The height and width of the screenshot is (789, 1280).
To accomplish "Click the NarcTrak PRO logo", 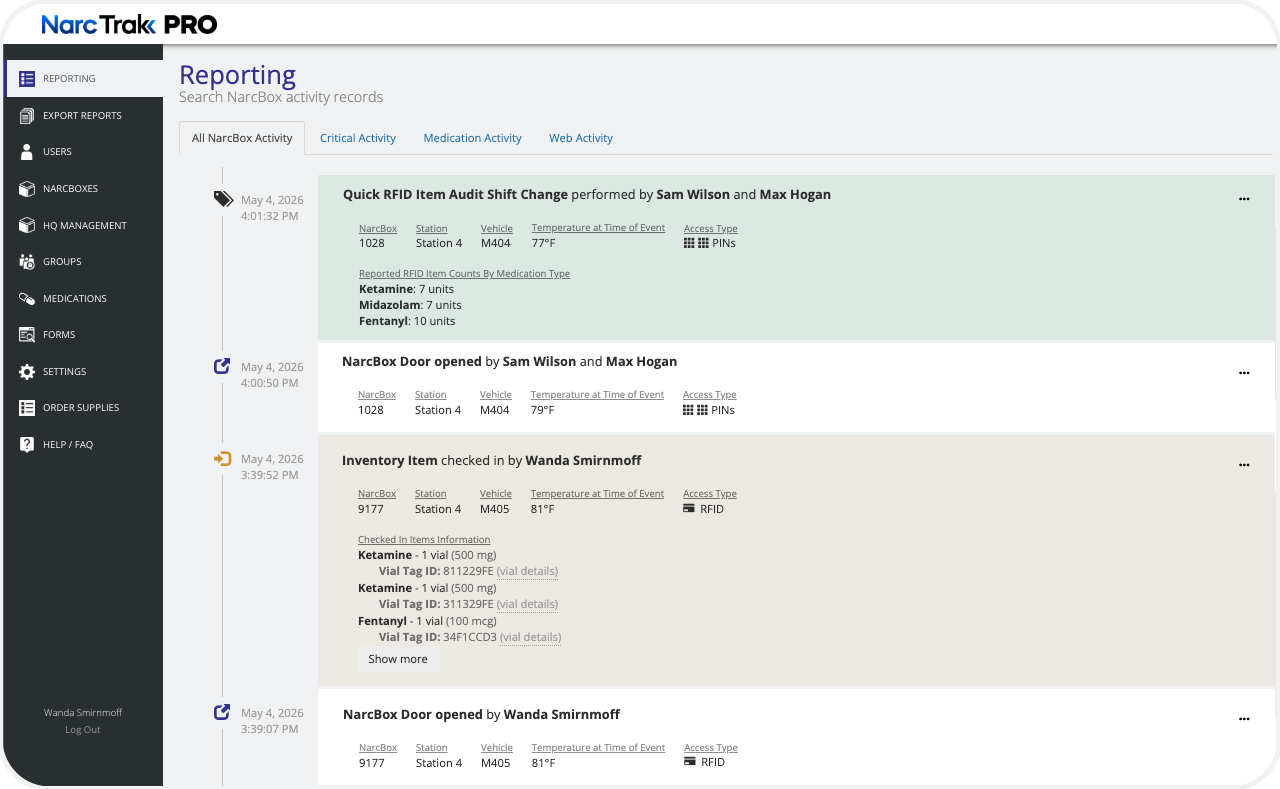I will tap(129, 25).
